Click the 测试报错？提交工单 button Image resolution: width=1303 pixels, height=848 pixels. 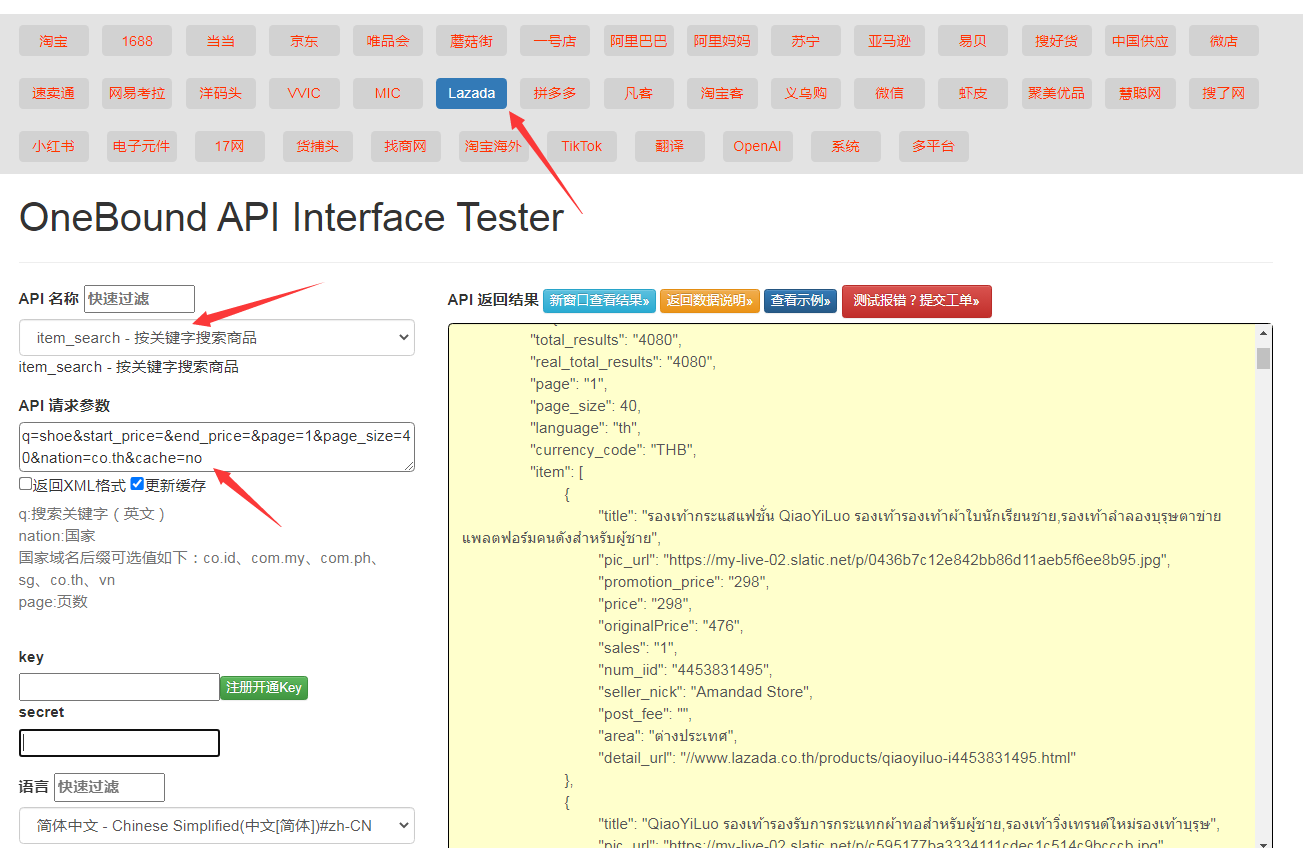917,300
